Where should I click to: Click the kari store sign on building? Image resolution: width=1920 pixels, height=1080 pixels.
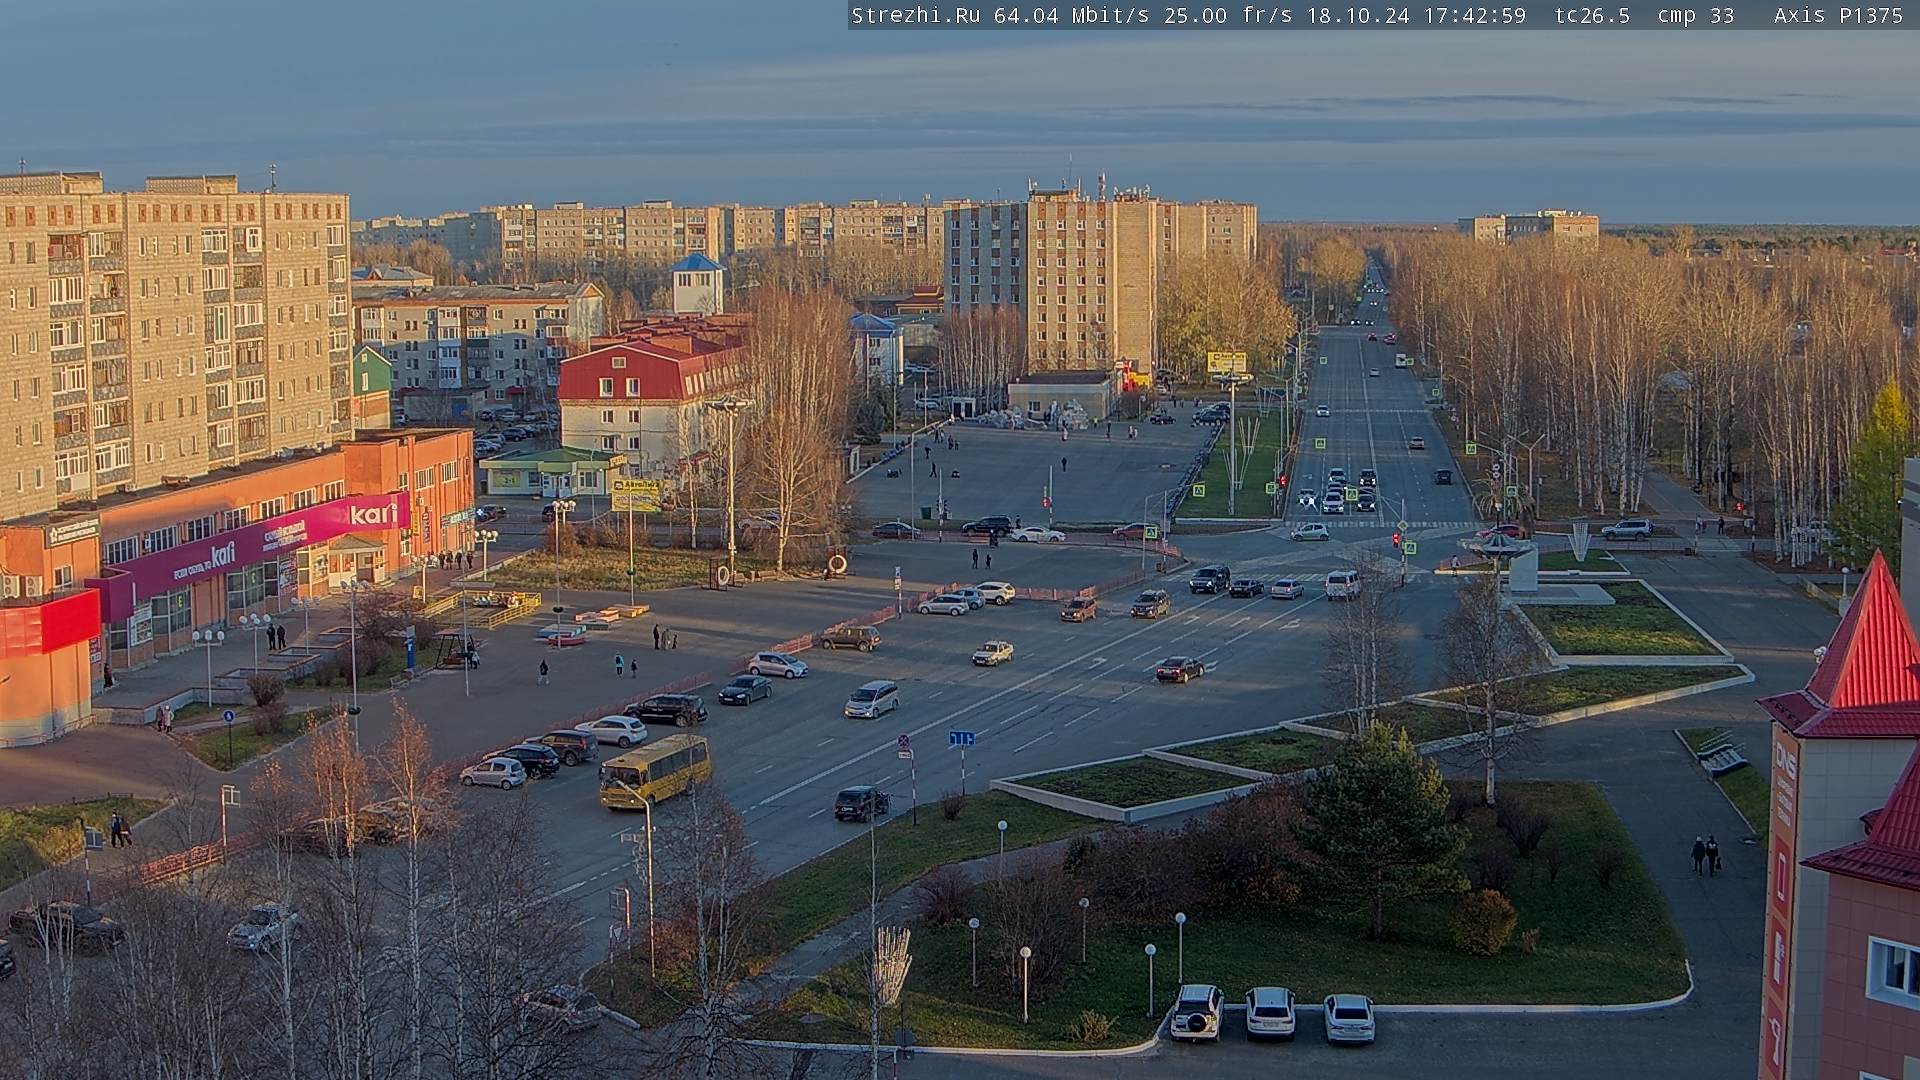[374, 514]
